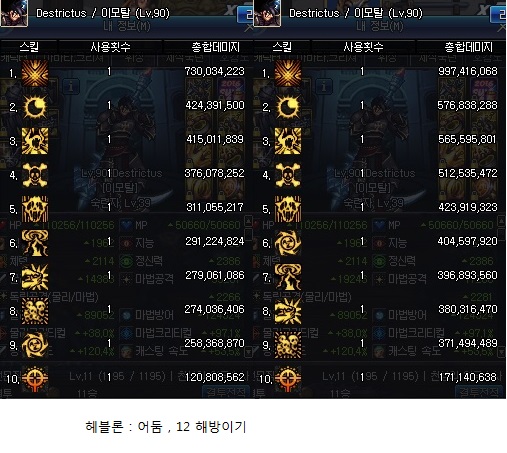Image resolution: width=507 pixels, height=453 pixels.
Task: Select the swirling vortex skill icon at rank 6 right
Action: tap(288, 243)
